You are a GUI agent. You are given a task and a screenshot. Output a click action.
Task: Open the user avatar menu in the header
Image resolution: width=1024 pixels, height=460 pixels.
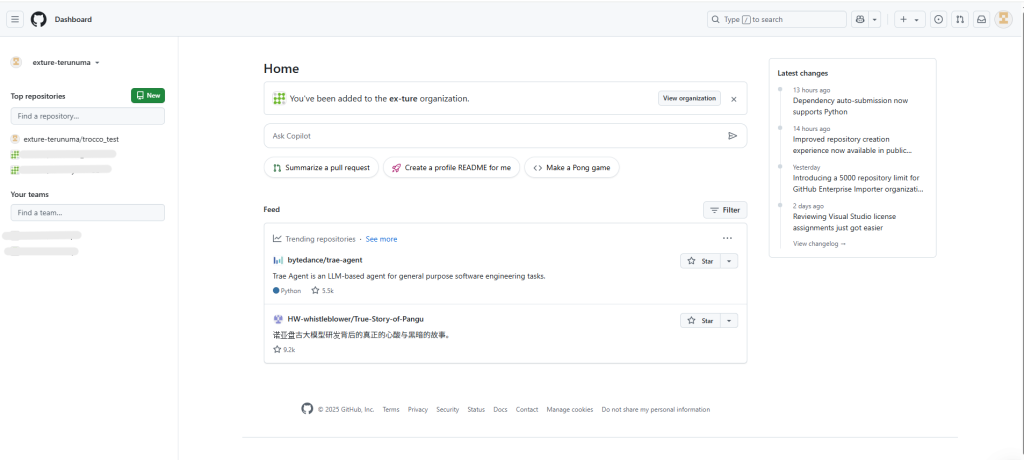[x=1003, y=20]
